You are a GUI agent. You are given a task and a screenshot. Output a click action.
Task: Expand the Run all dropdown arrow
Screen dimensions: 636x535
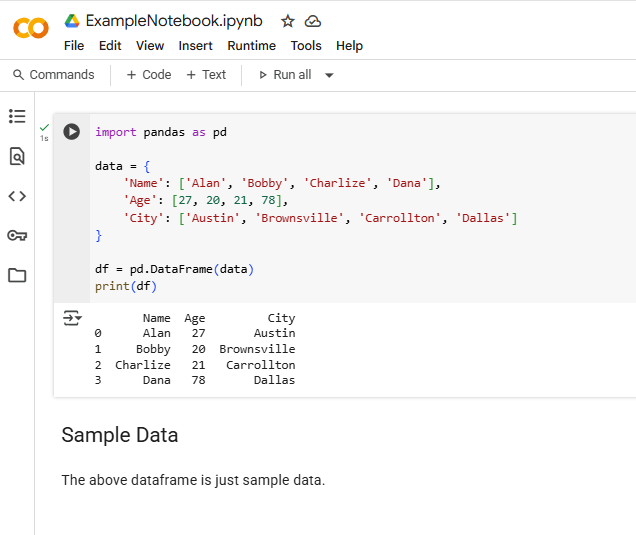coord(330,75)
